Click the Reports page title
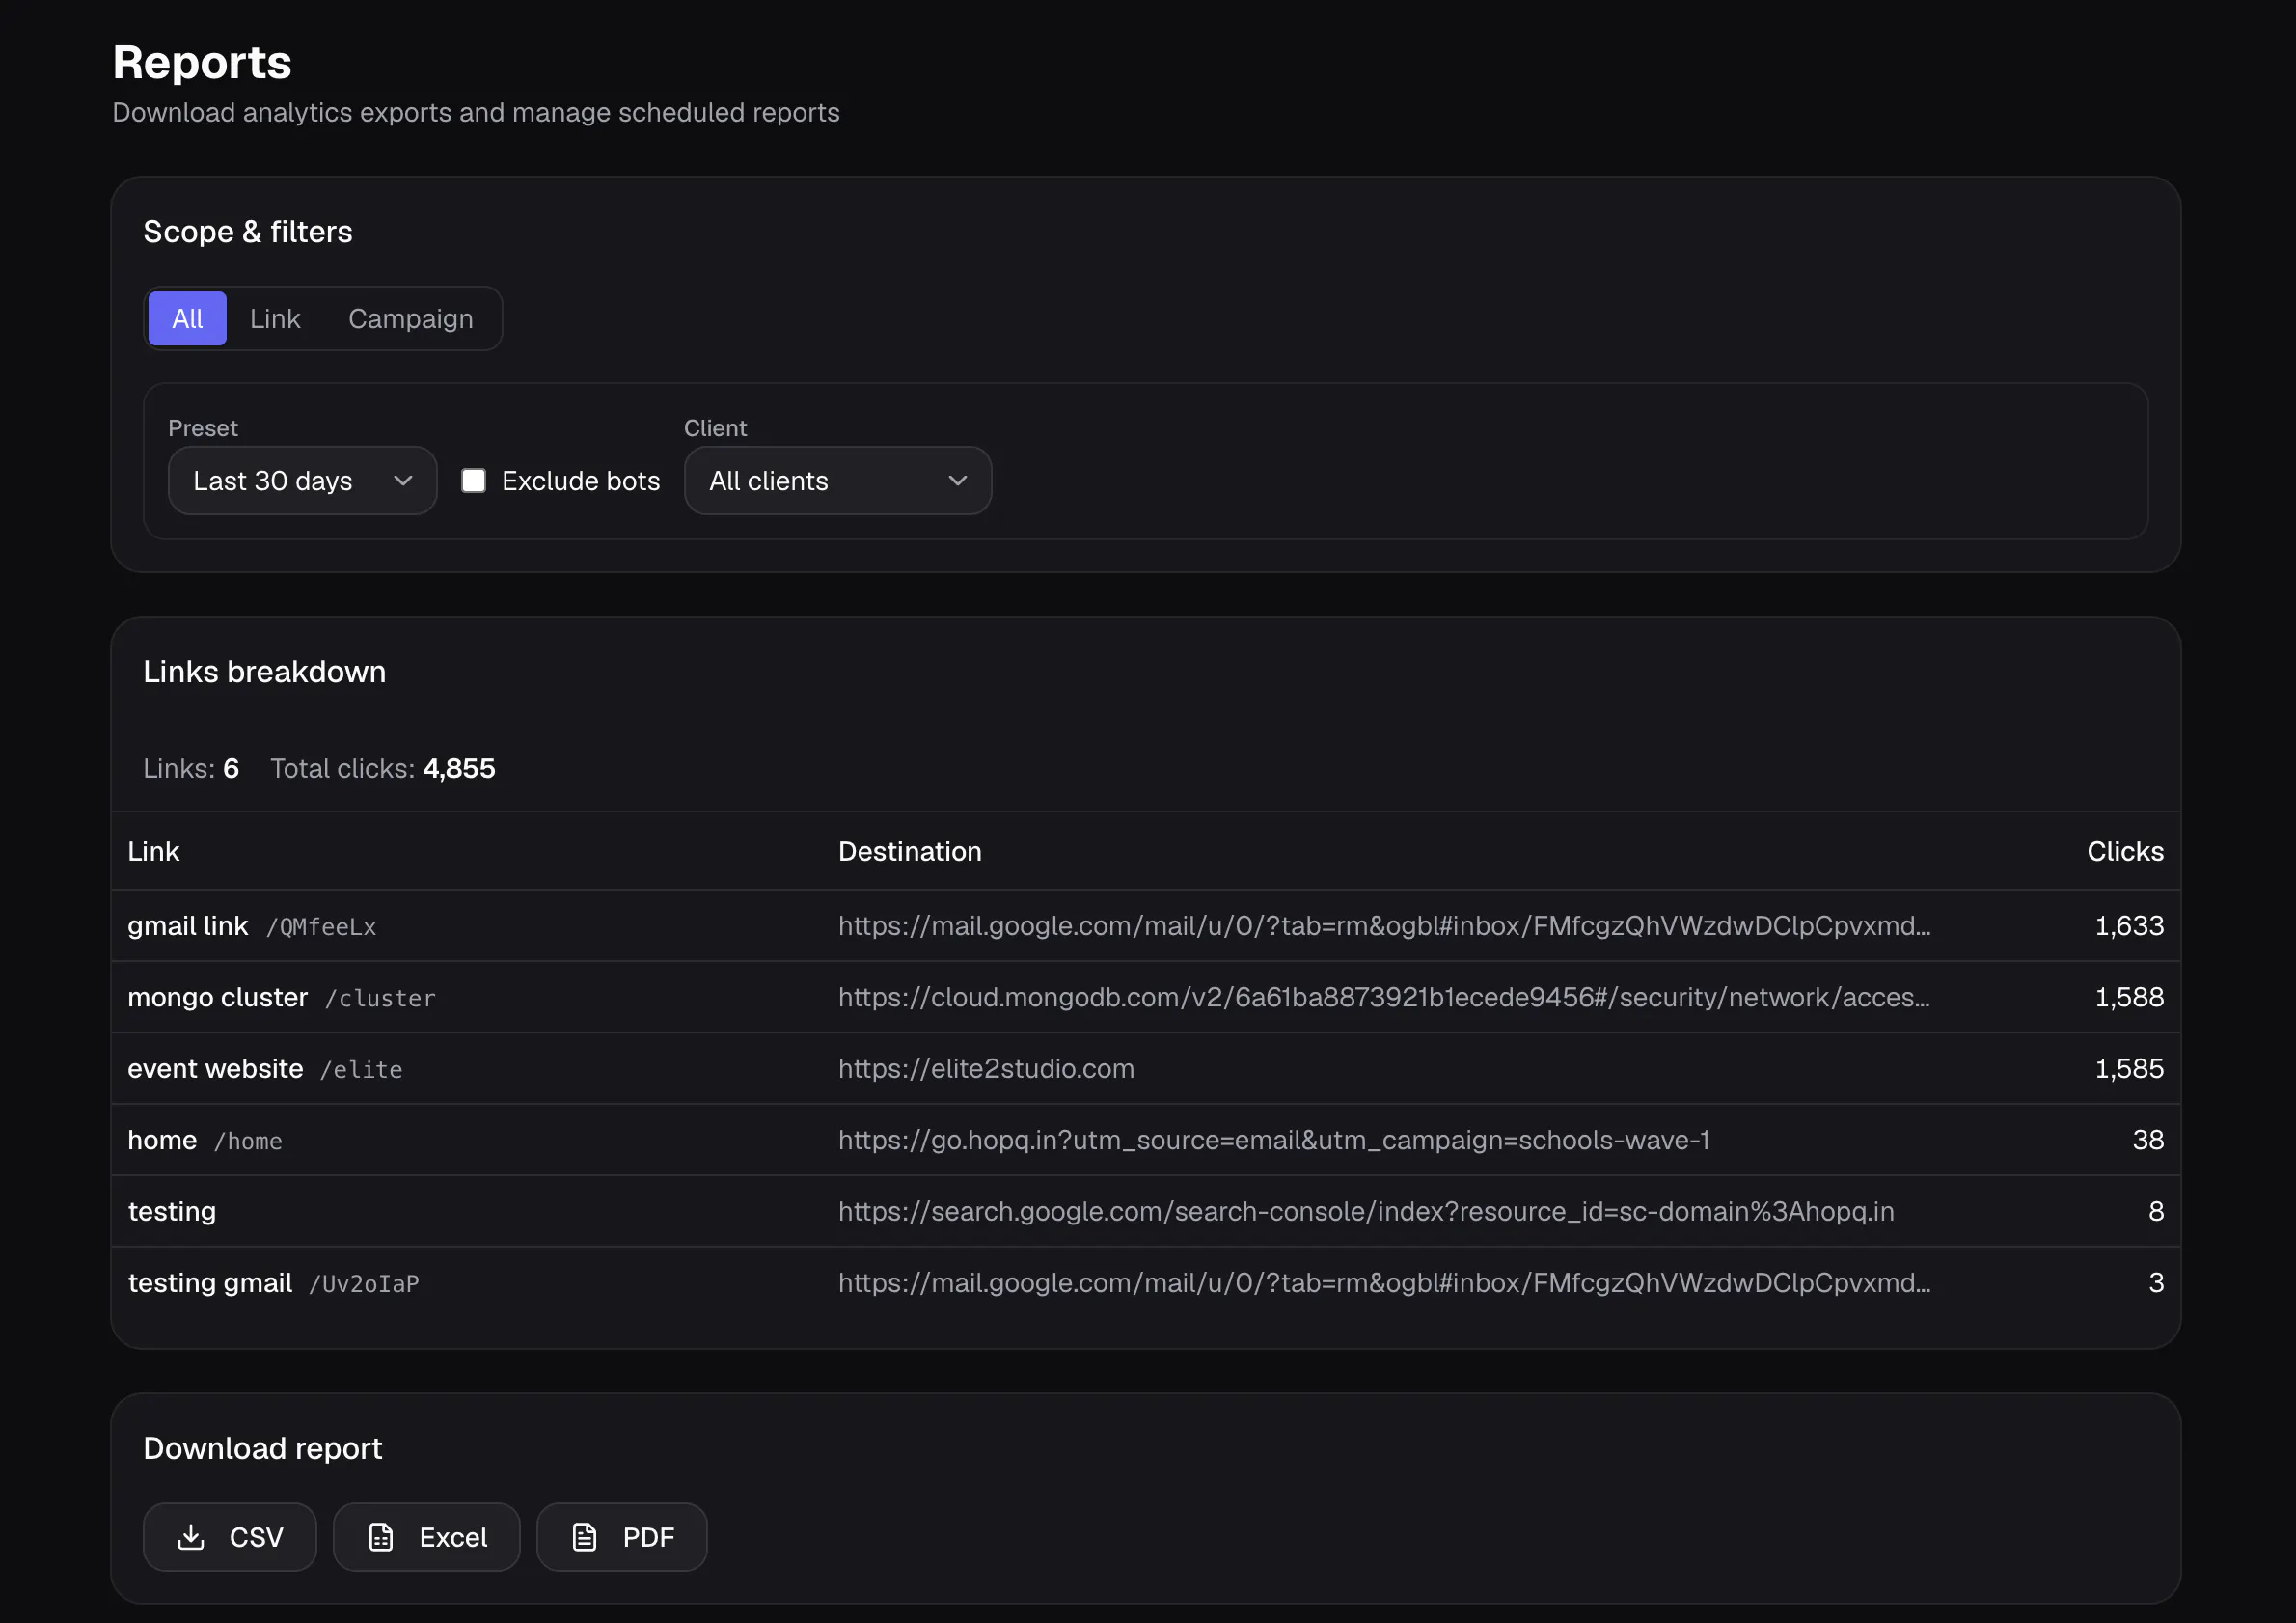Image resolution: width=2296 pixels, height=1623 pixels. pos(202,63)
